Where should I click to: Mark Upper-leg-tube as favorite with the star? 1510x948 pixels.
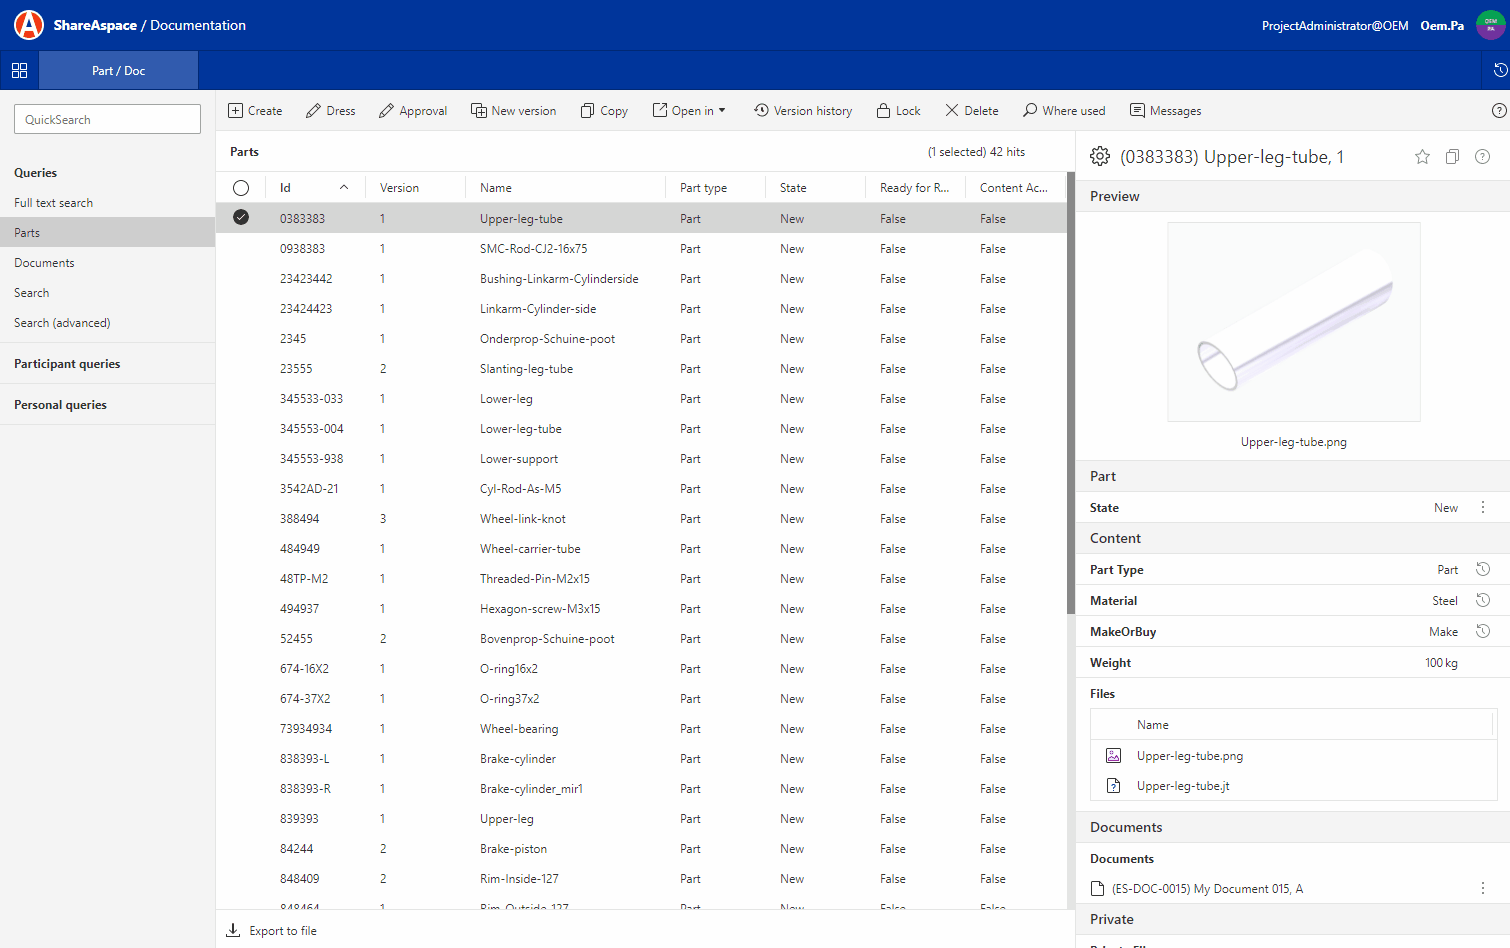pos(1422,157)
